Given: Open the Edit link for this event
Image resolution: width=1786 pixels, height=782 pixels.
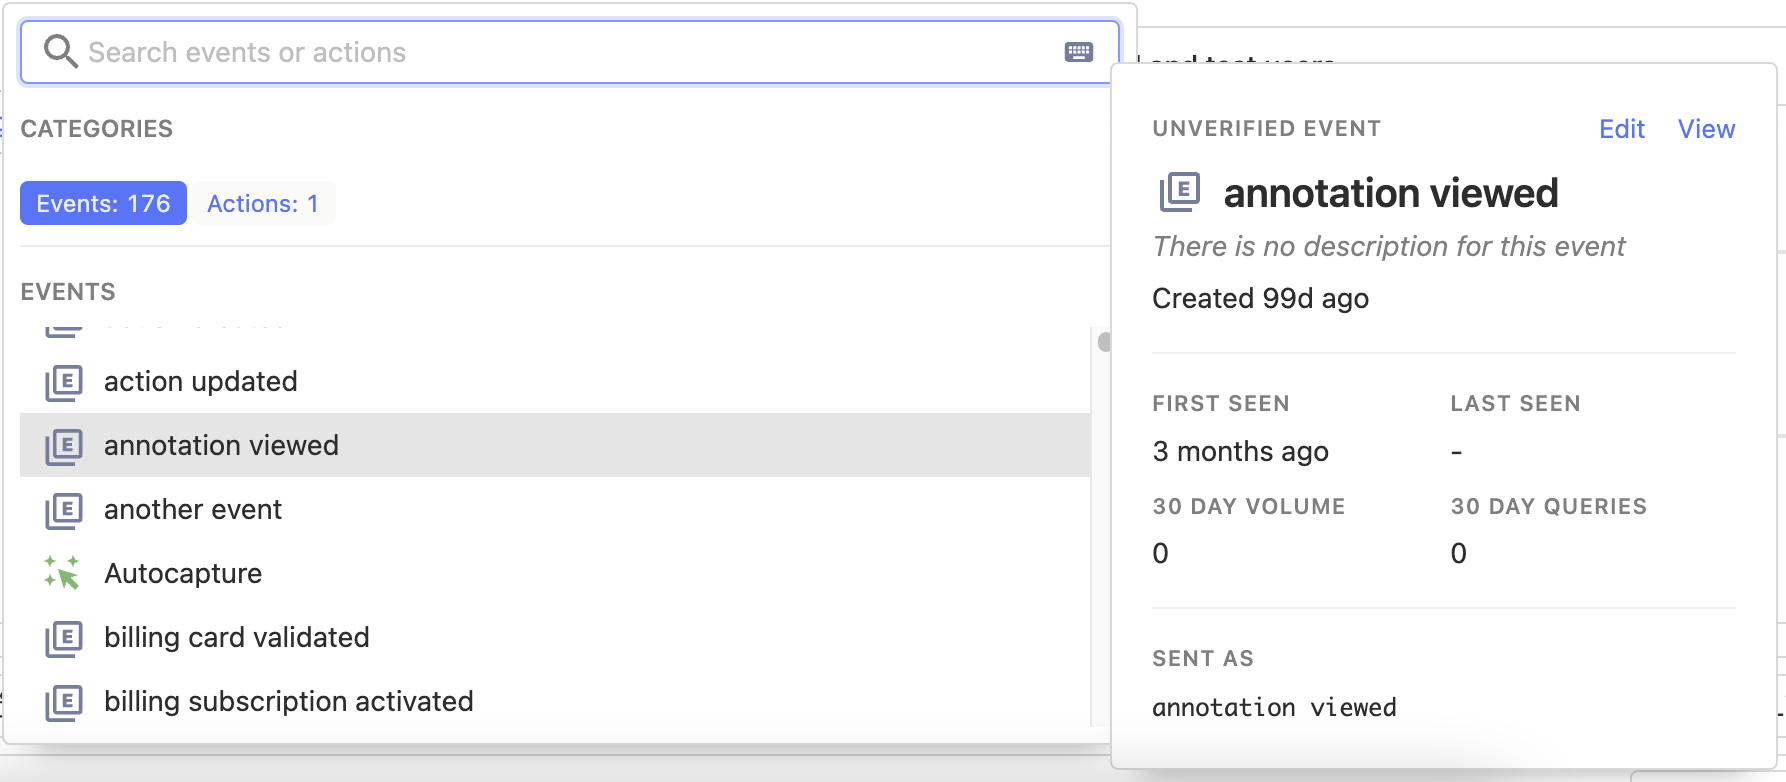Looking at the screenshot, I should point(1621,129).
